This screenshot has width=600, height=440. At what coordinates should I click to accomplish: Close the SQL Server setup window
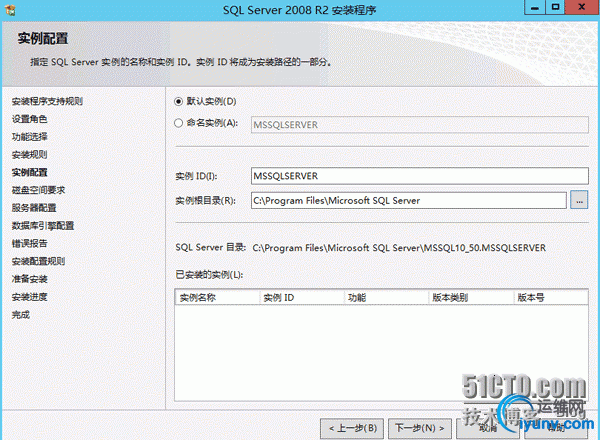(x=582, y=7)
